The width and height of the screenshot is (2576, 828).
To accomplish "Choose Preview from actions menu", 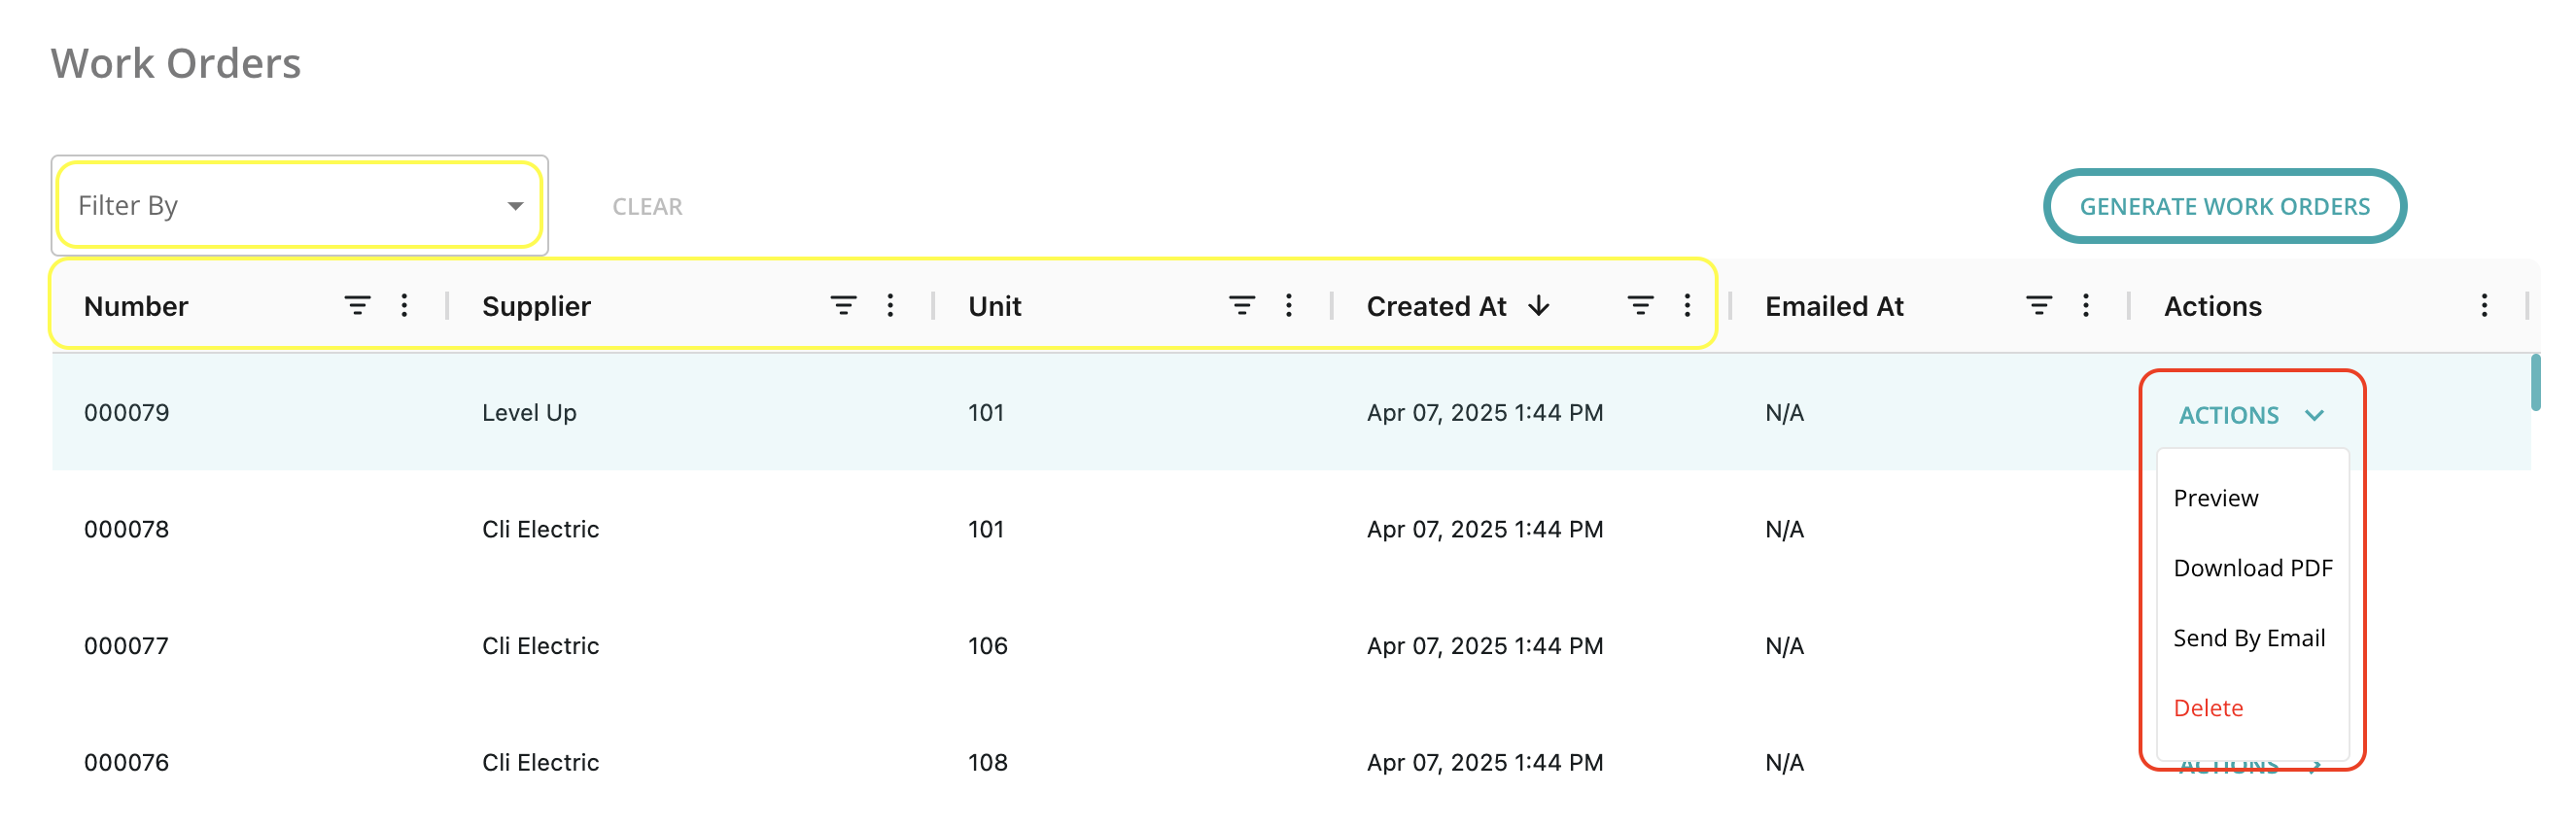I will (x=2216, y=498).
